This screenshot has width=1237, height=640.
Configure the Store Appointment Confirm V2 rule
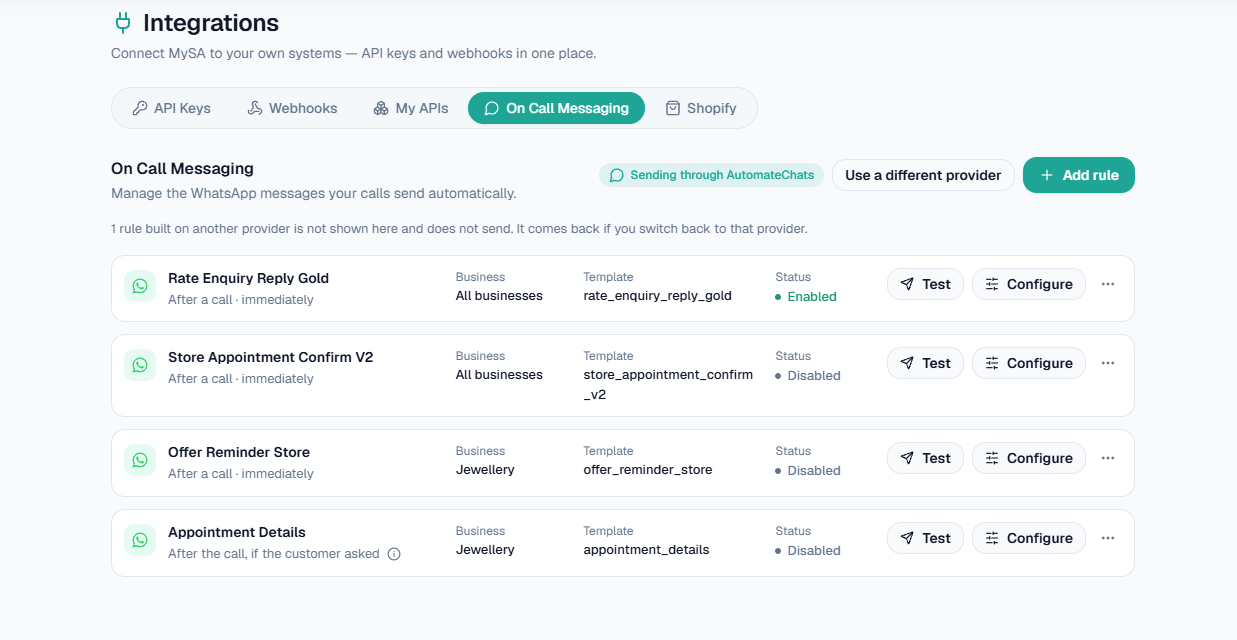1029,363
